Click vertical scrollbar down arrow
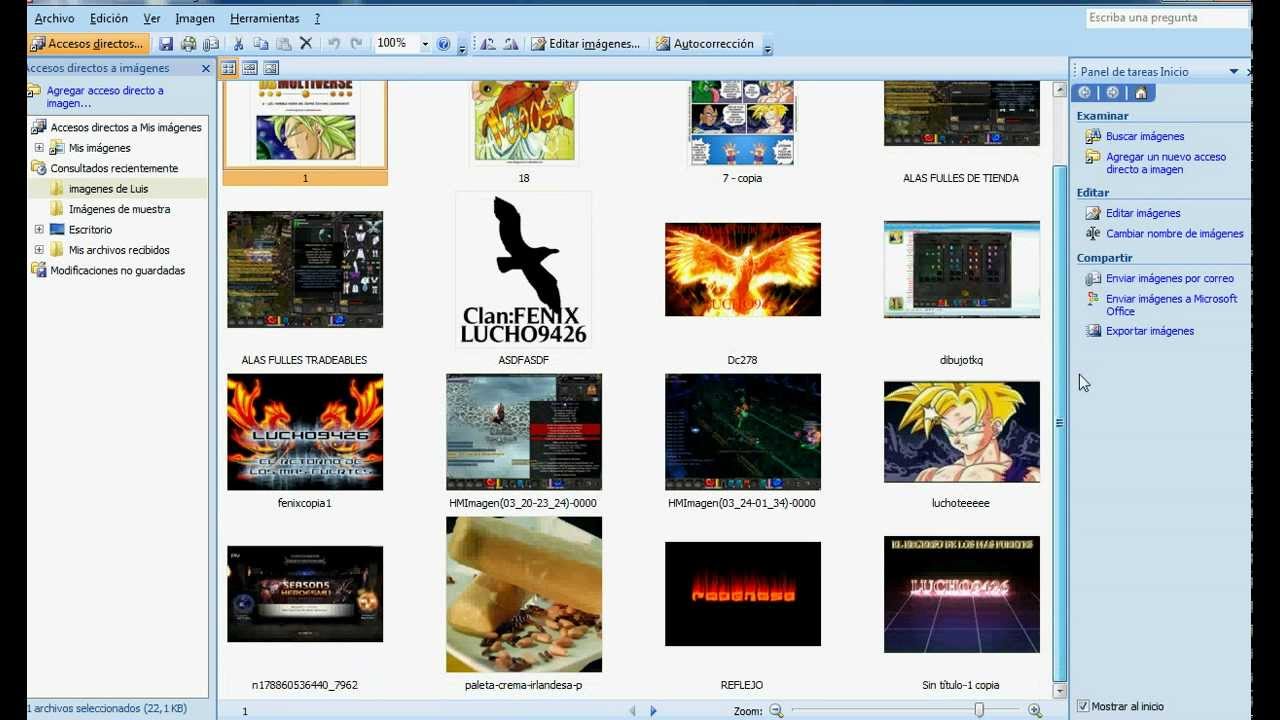 1059,691
